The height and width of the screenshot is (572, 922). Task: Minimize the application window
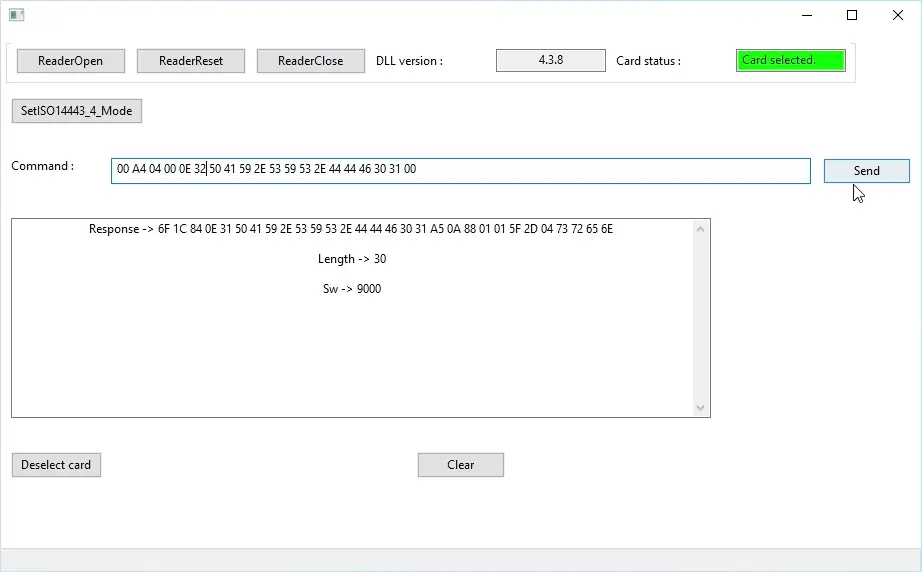point(807,15)
